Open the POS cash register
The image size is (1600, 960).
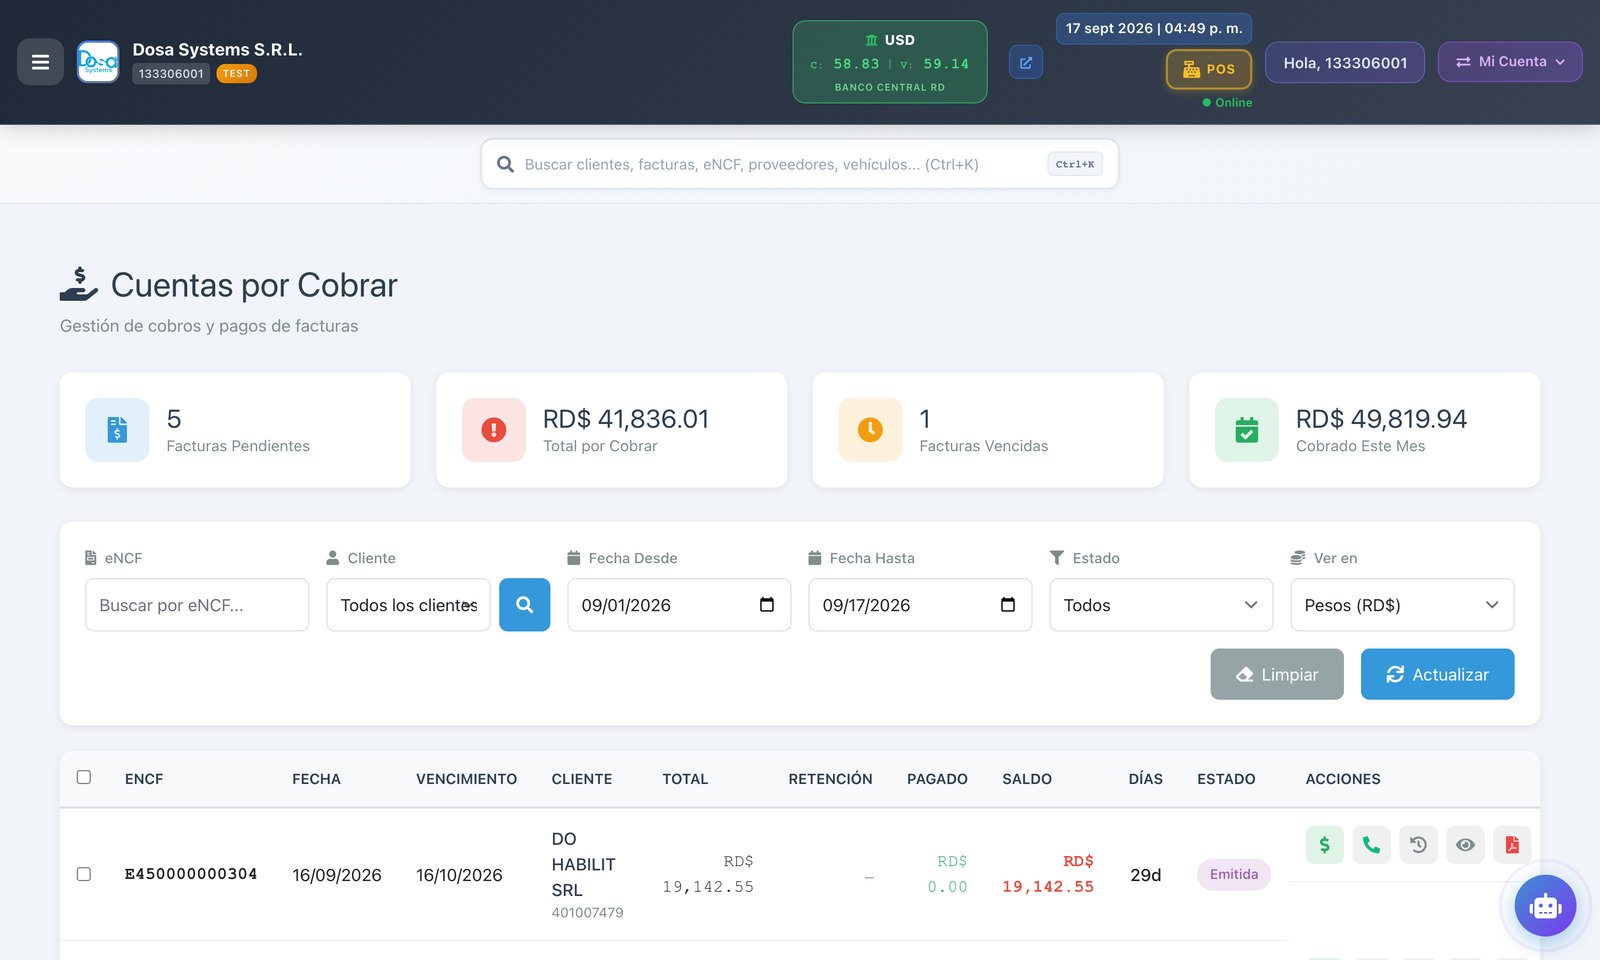point(1209,69)
